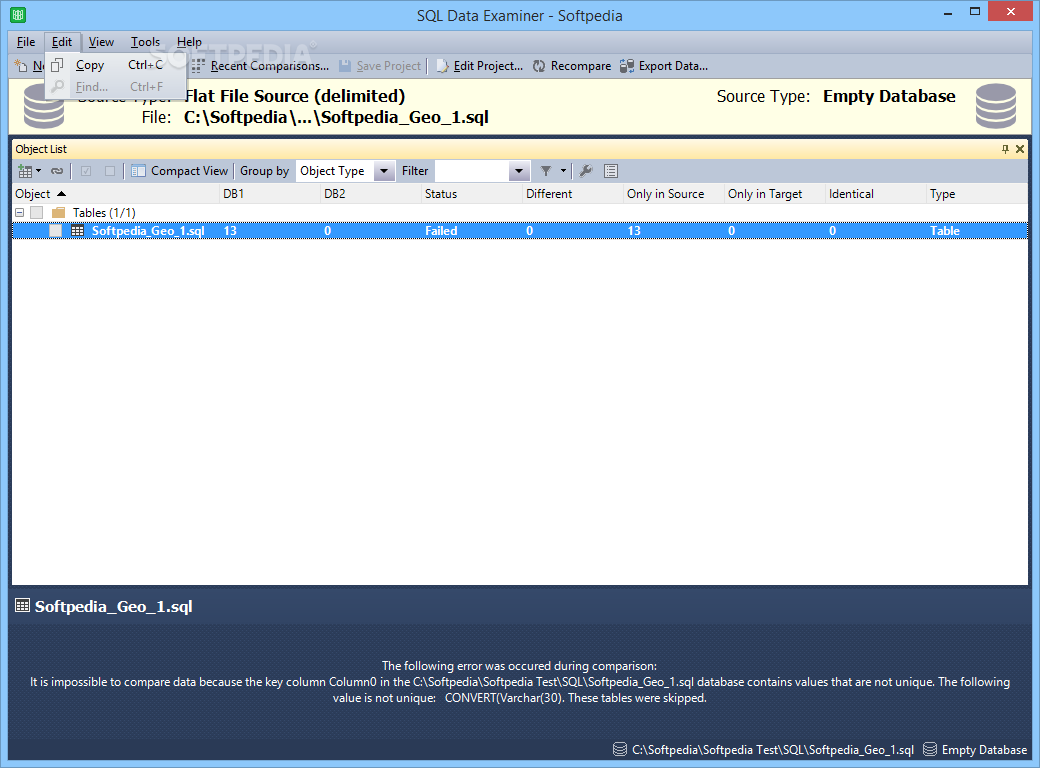Click the Recent Comparisons grid icon
Image resolution: width=1040 pixels, height=768 pixels.
(x=198, y=66)
